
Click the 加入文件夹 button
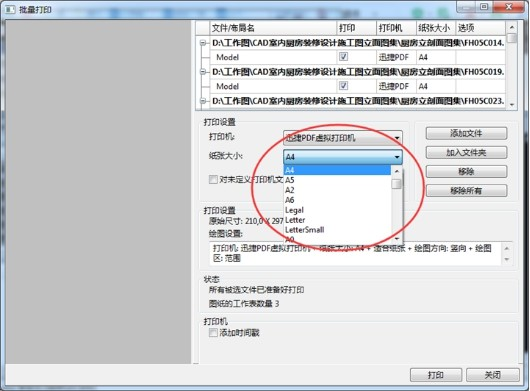(x=466, y=152)
